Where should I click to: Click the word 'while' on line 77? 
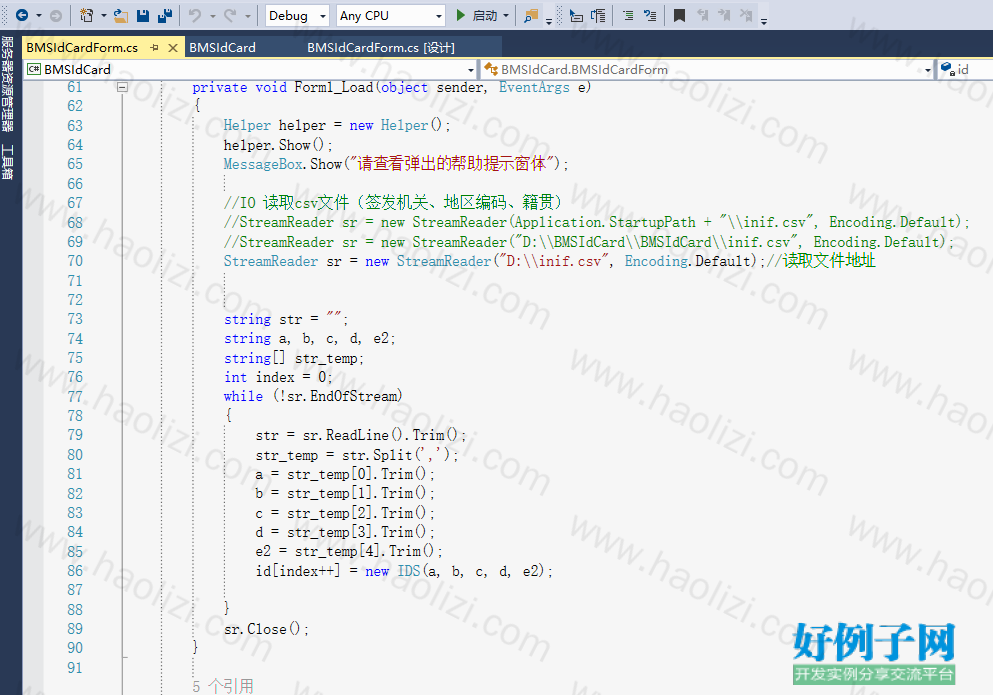coord(243,397)
